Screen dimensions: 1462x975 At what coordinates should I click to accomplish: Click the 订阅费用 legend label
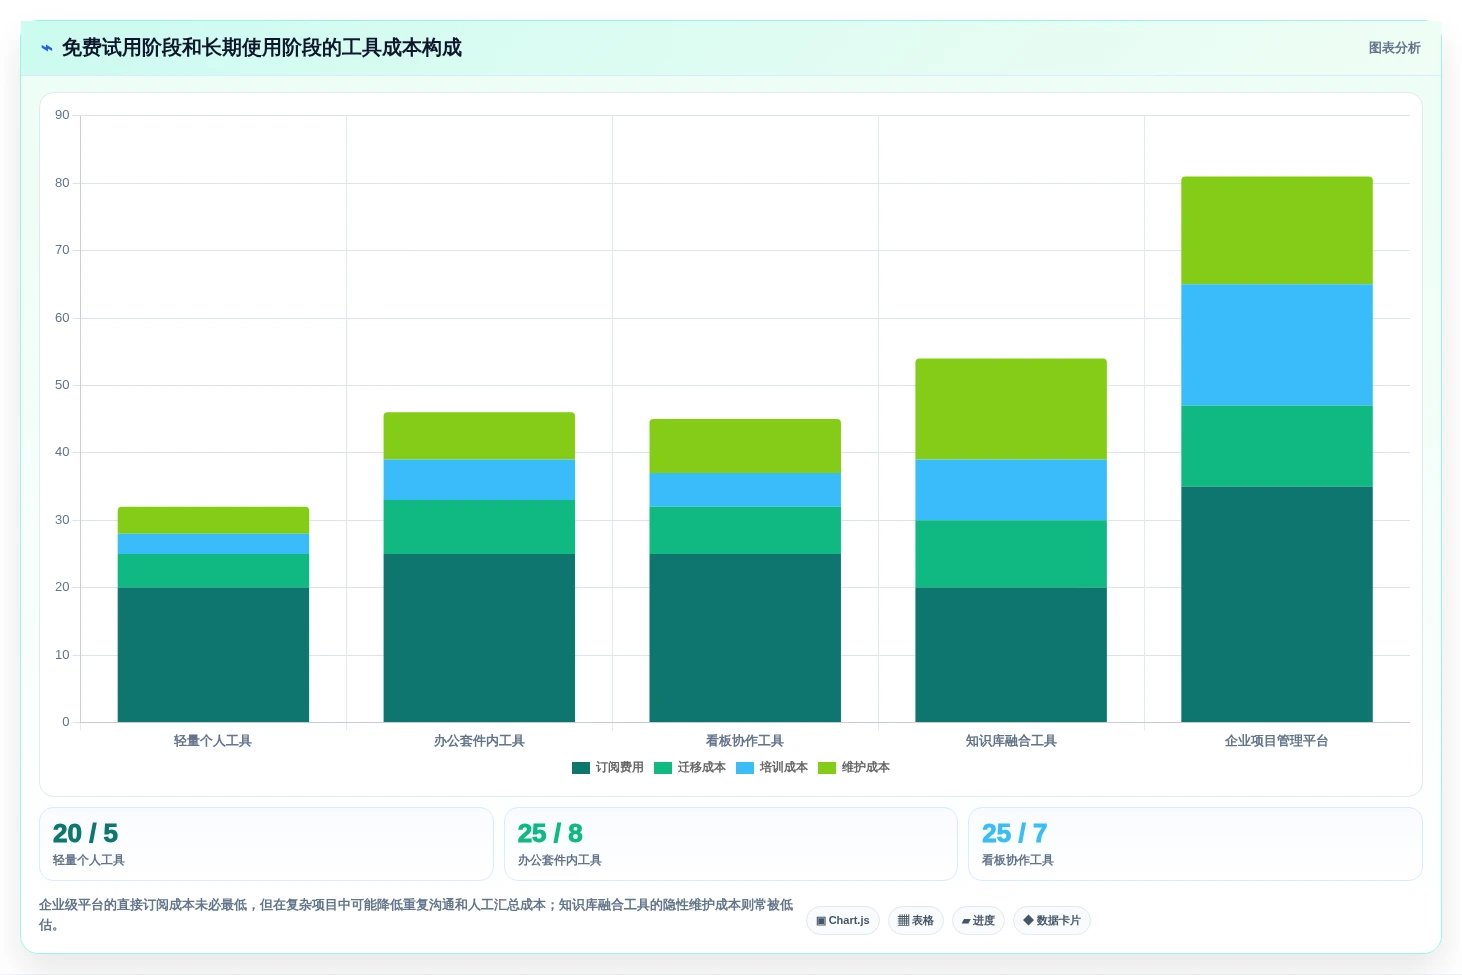[620, 768]
